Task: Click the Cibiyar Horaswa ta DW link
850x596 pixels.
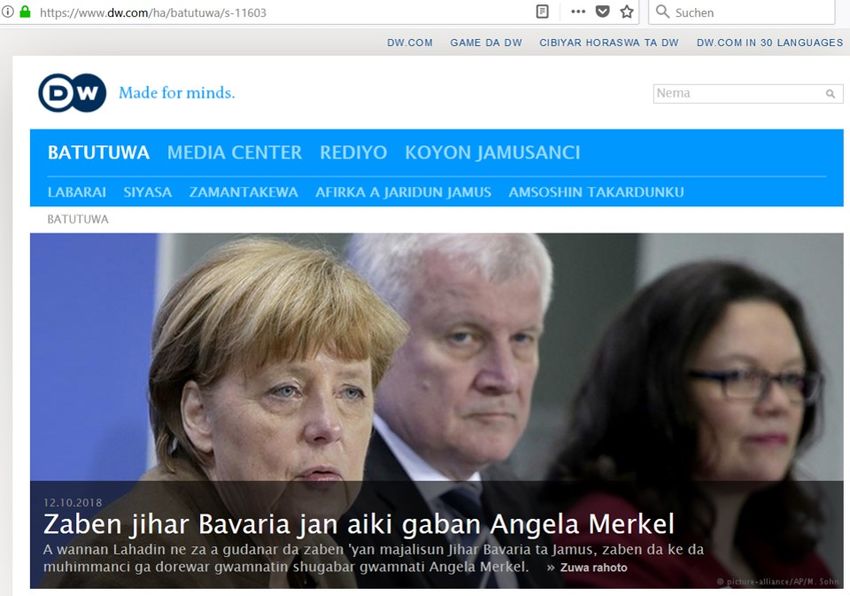Action: pos(608,43)
